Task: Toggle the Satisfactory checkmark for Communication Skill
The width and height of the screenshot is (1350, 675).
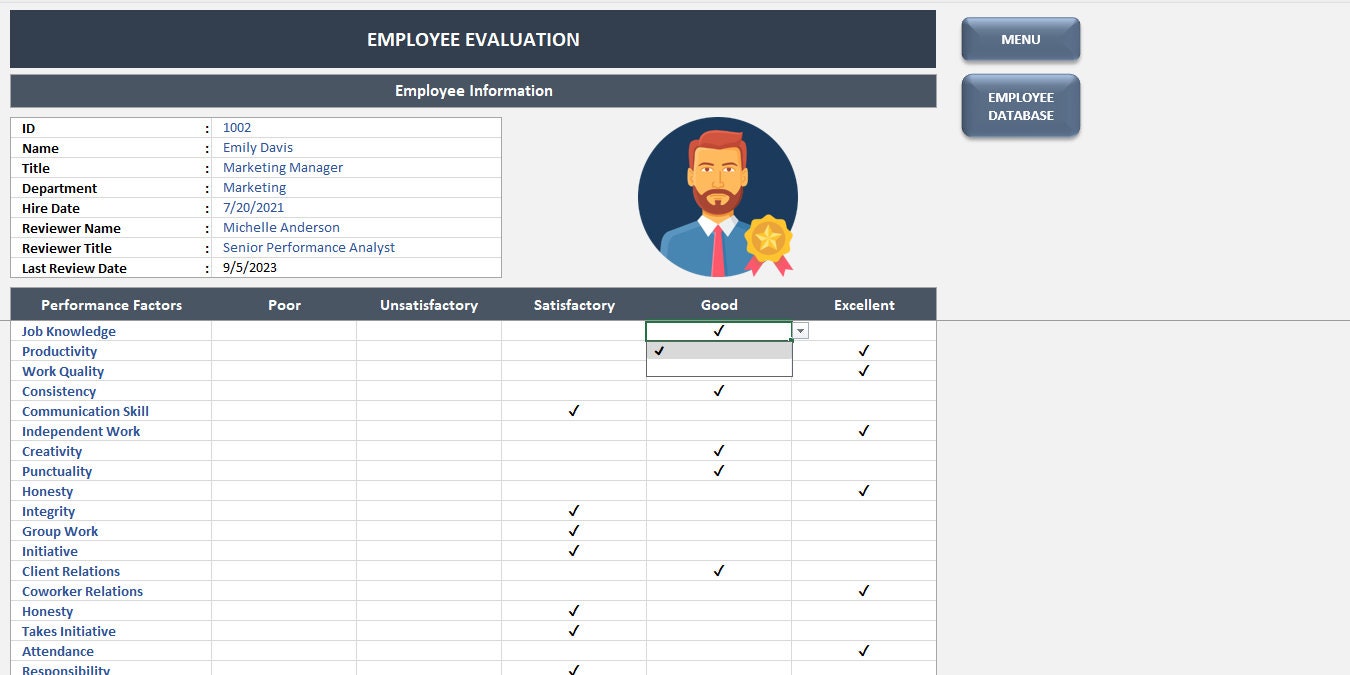Action: point(573,411)
